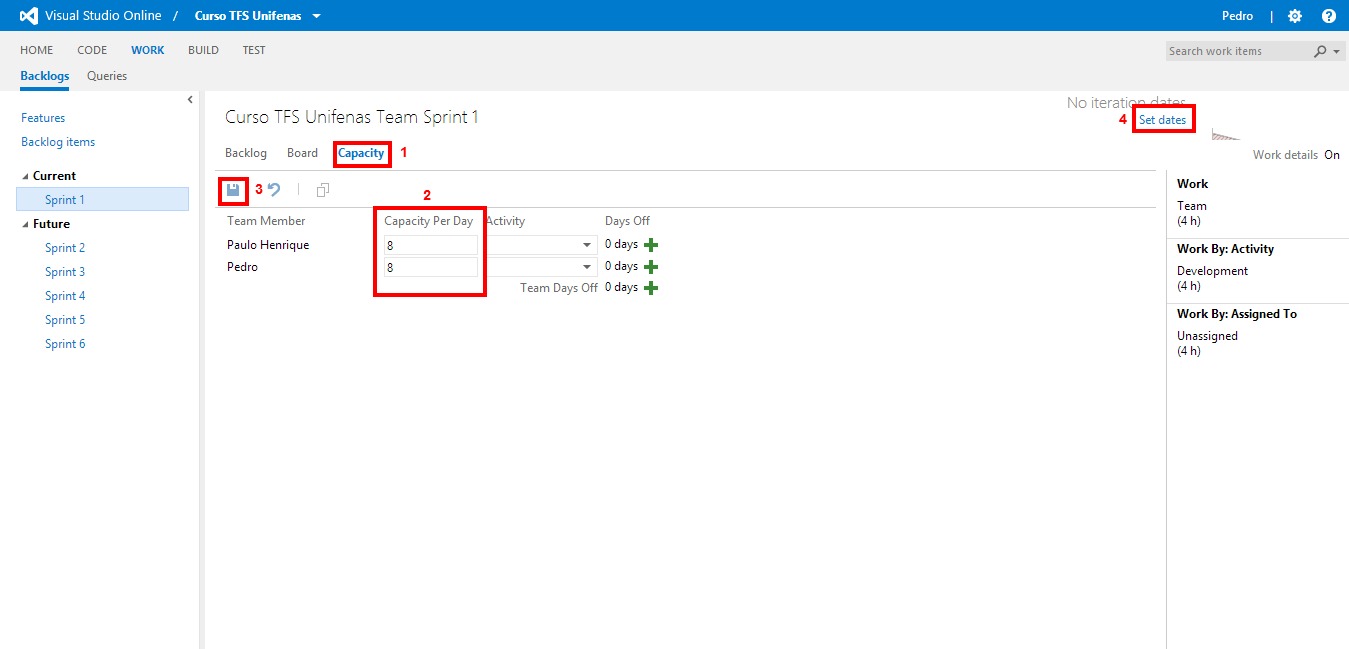Screen dimensions: 1349x649
Task: Click the Development activity label
Action: (x=1213, y=271)
